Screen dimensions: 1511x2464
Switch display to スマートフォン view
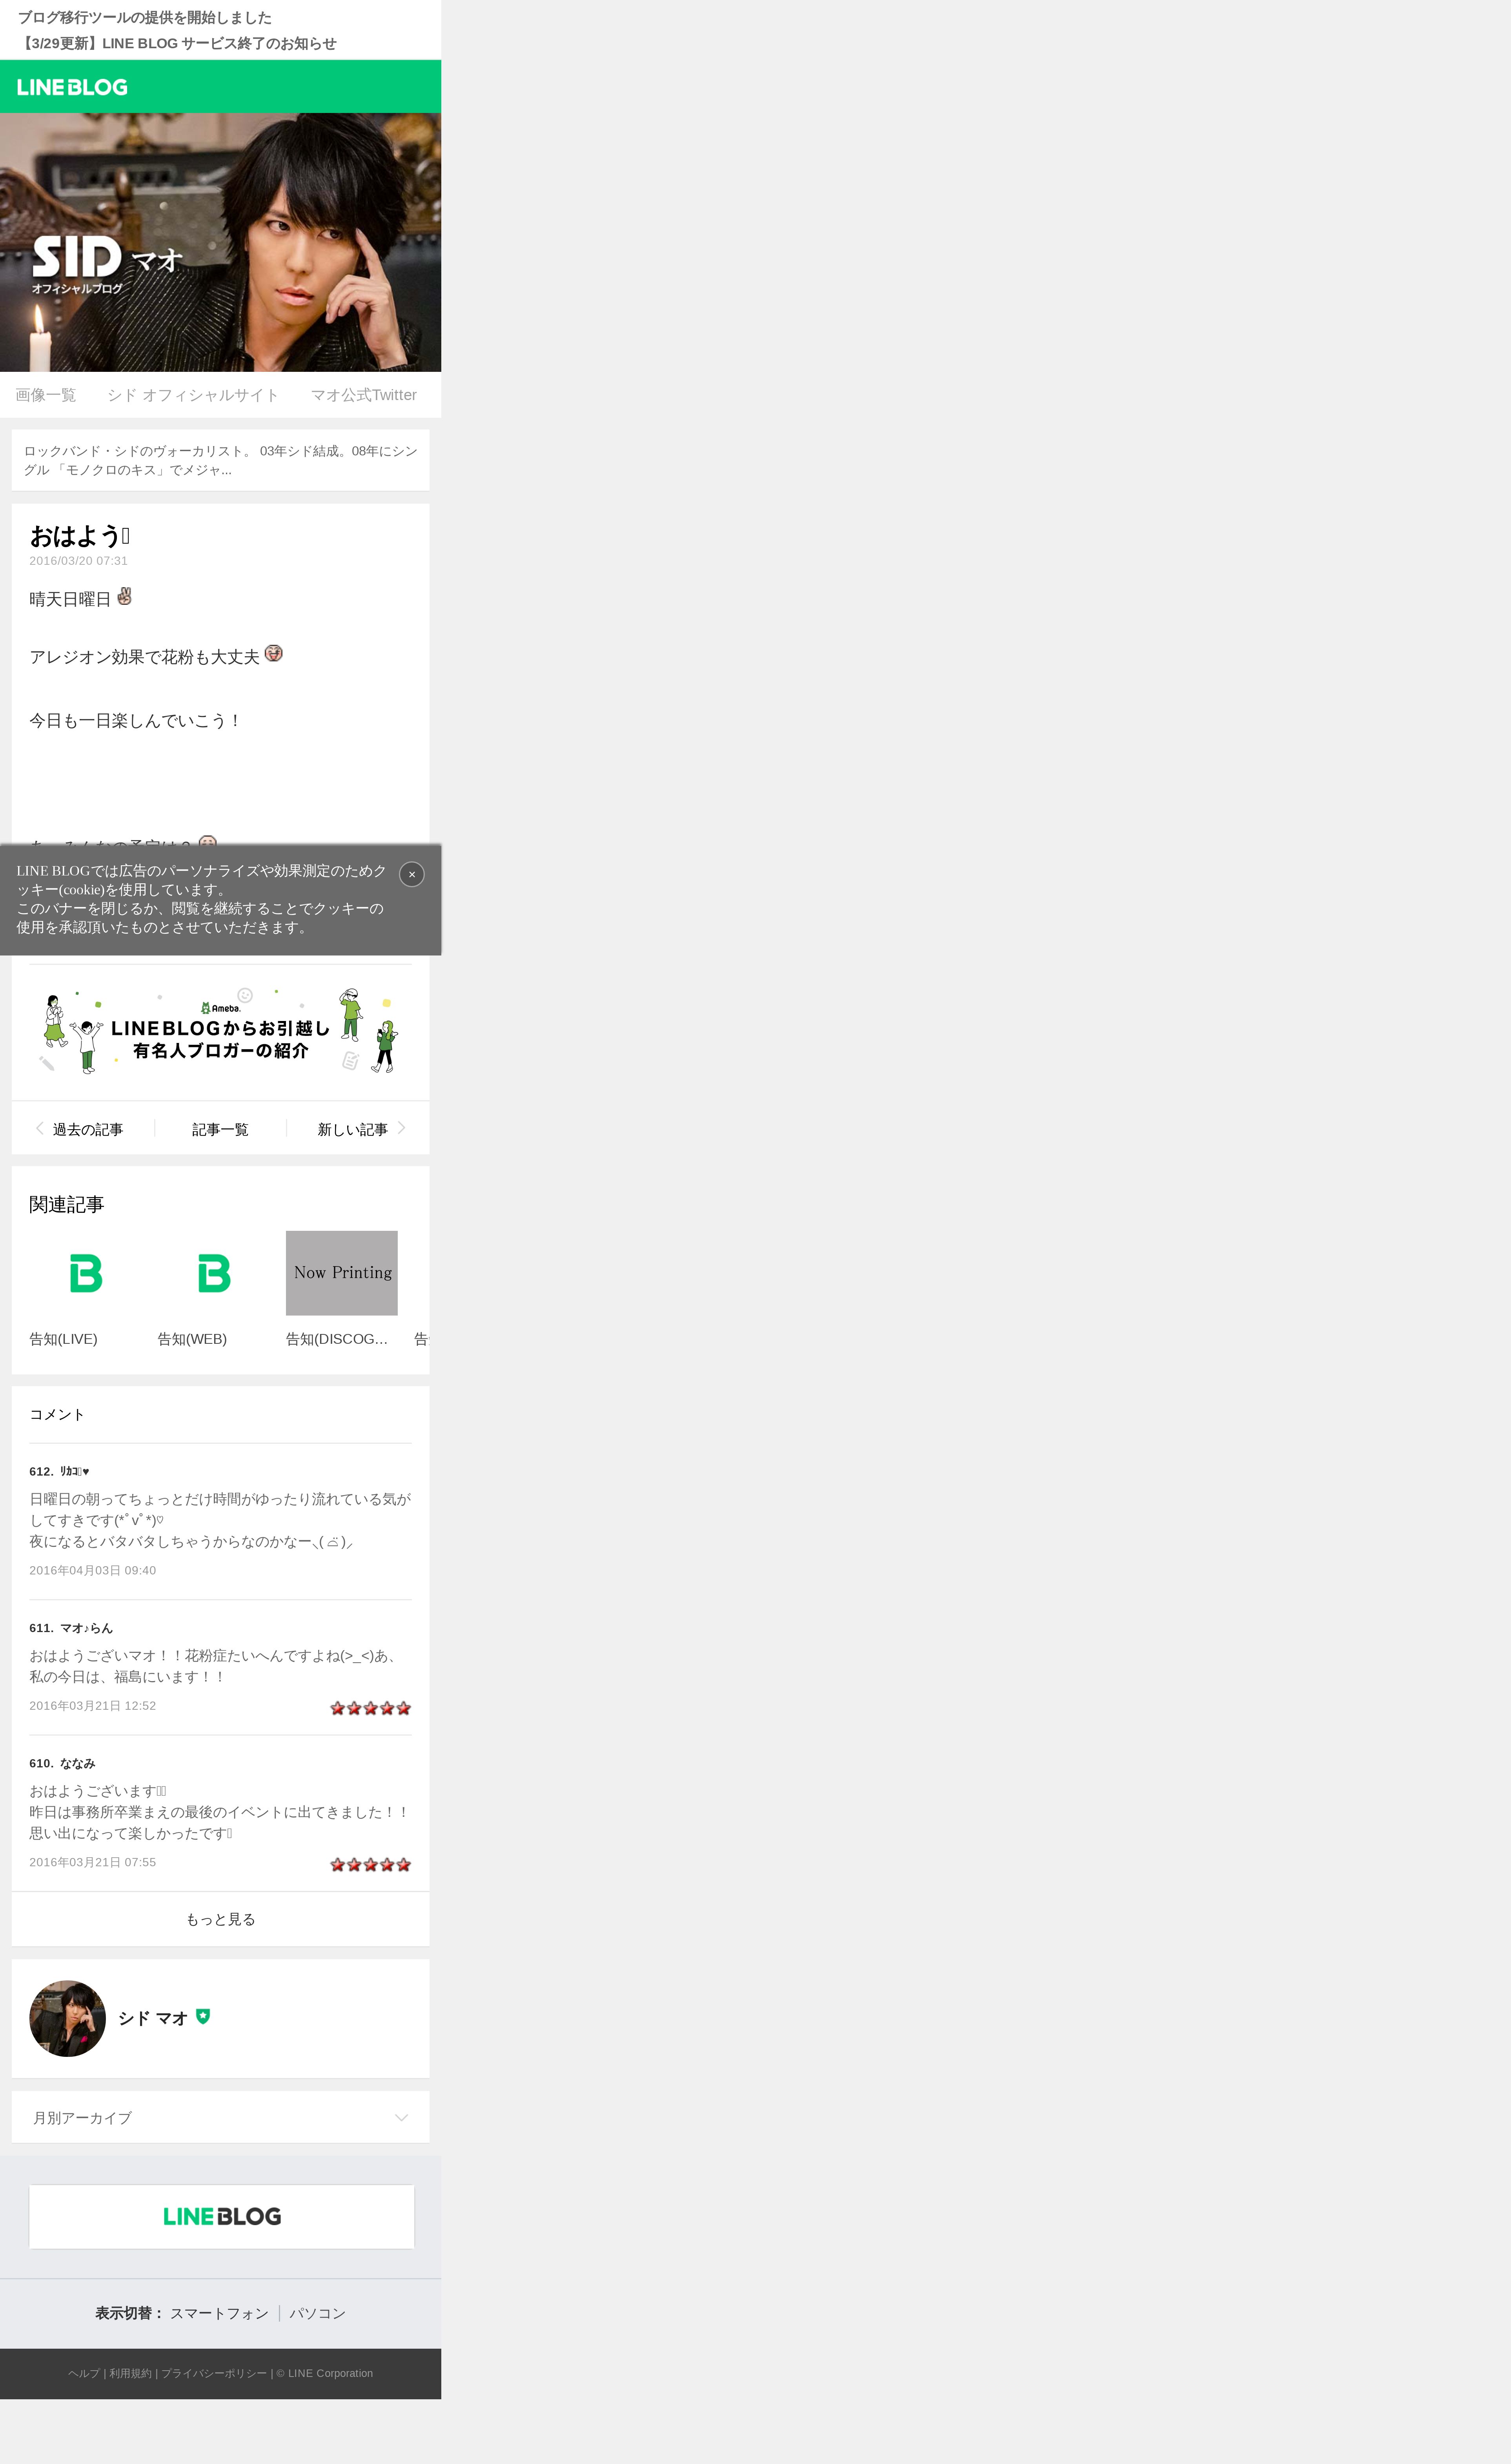click(x=219, y=2313)
